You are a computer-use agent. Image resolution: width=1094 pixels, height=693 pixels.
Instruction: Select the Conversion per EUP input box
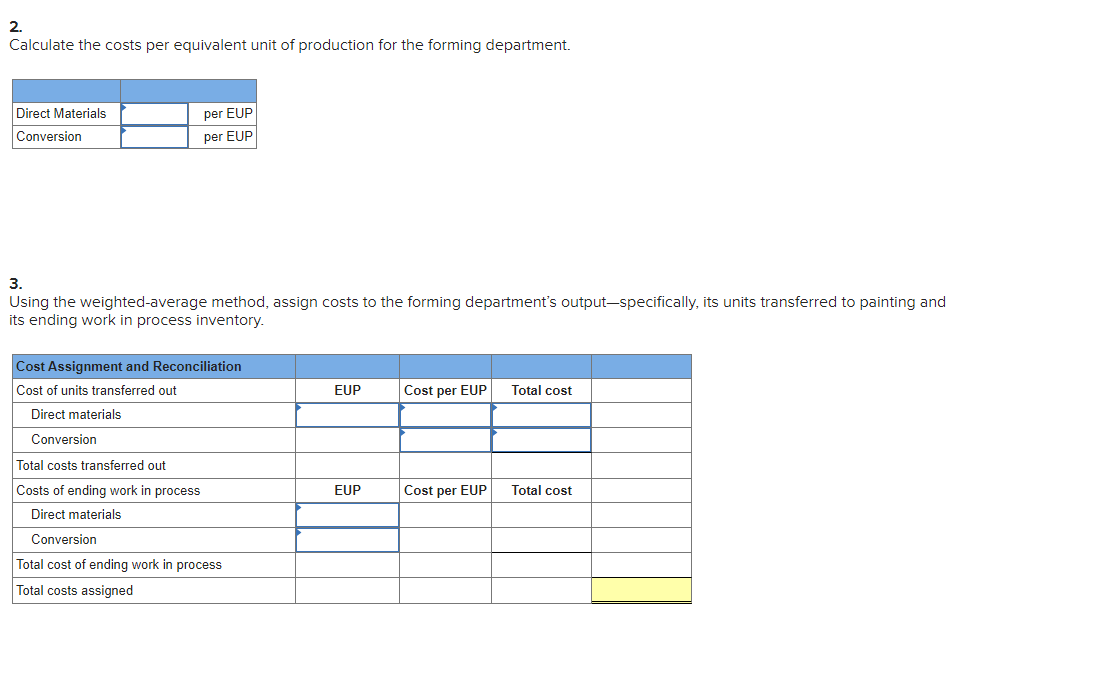(x=155, y=137)
